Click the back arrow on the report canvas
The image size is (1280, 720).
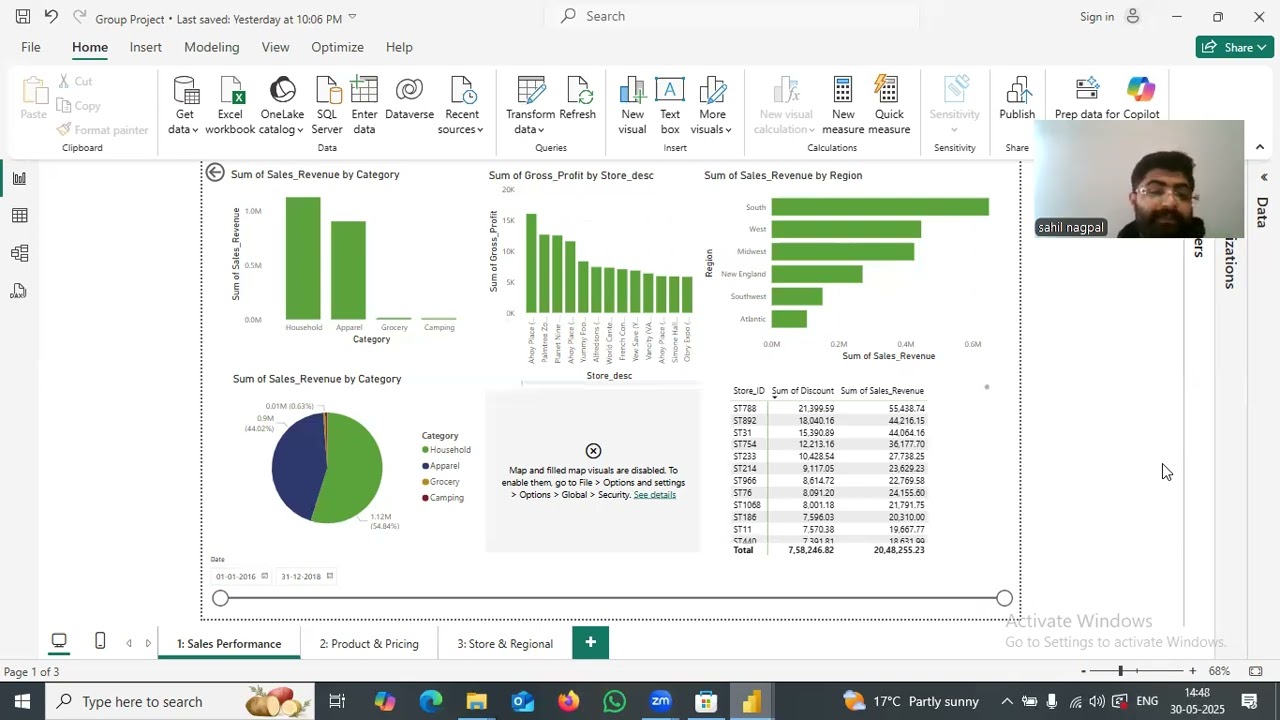pyautogui.click(x=215, y=173)
